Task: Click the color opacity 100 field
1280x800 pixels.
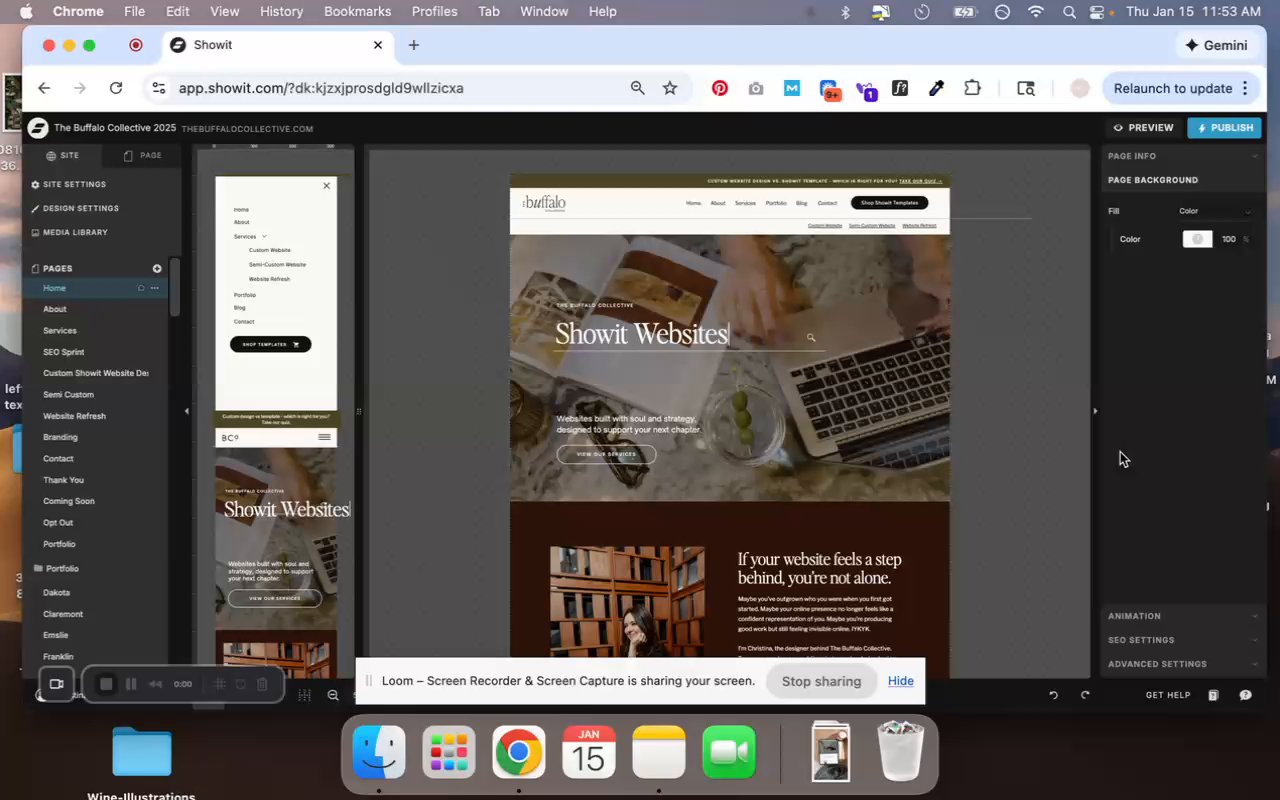Action: 1229,239
